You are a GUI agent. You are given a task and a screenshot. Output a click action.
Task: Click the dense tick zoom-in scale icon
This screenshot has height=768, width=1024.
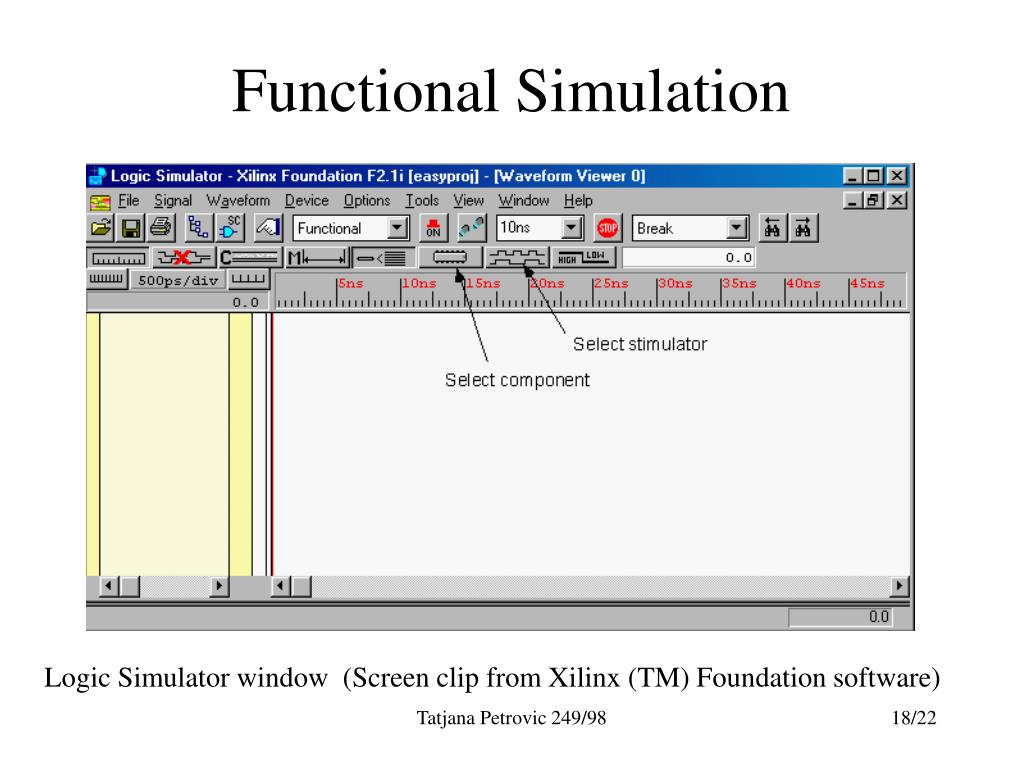pyautogui.click(x=106, y=280)
